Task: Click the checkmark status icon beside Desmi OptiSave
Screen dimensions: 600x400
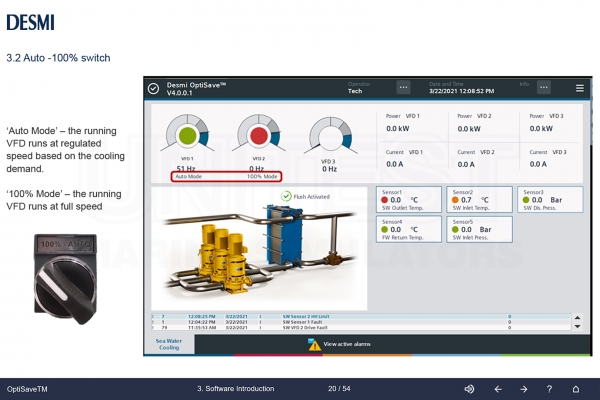Action: [153, 88]
